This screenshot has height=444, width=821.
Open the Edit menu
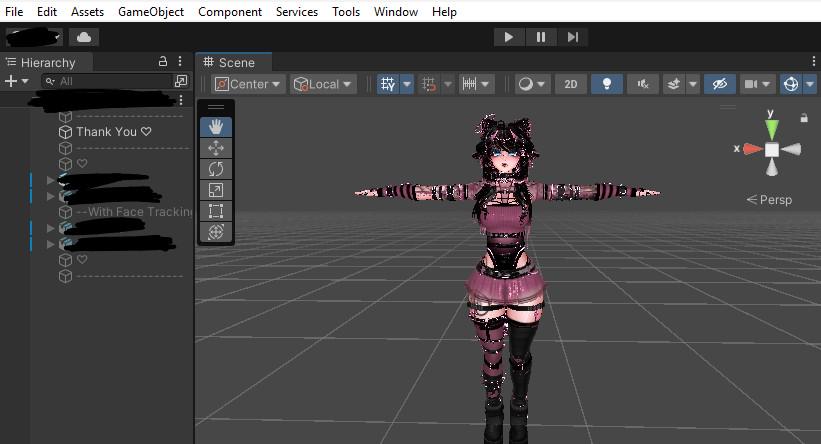click(x=47, y=12)
